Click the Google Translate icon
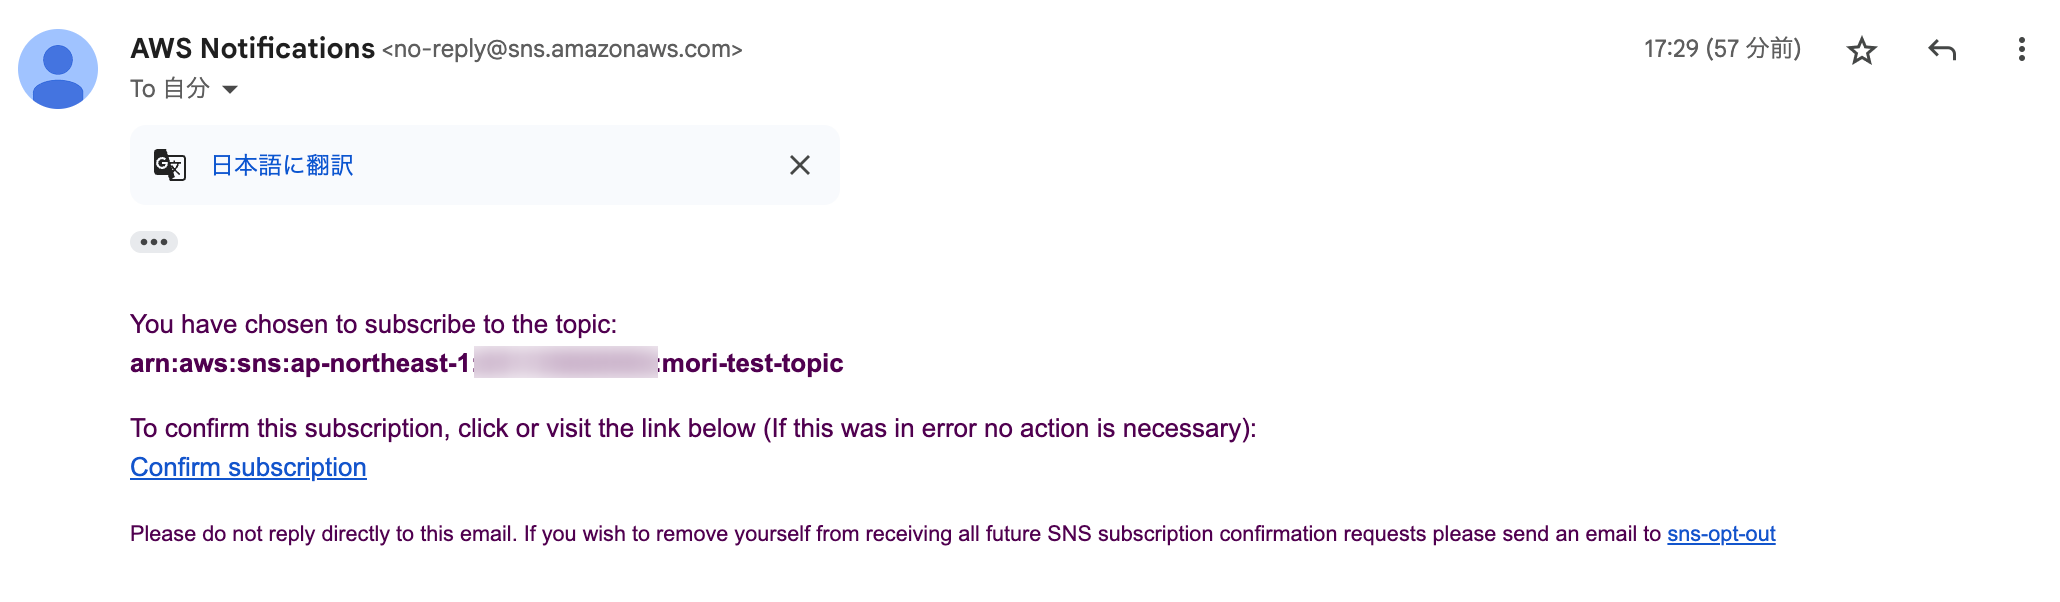The image size is (2060, 602). tap(170, 165)
